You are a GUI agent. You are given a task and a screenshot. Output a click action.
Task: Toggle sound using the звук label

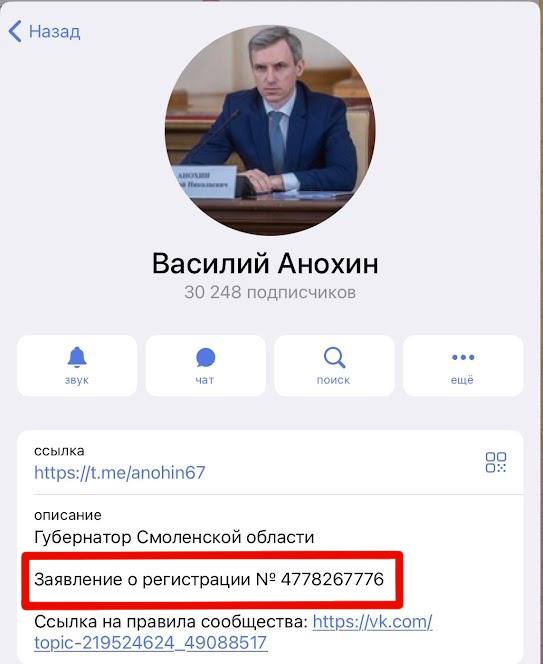tap(77, 380)
